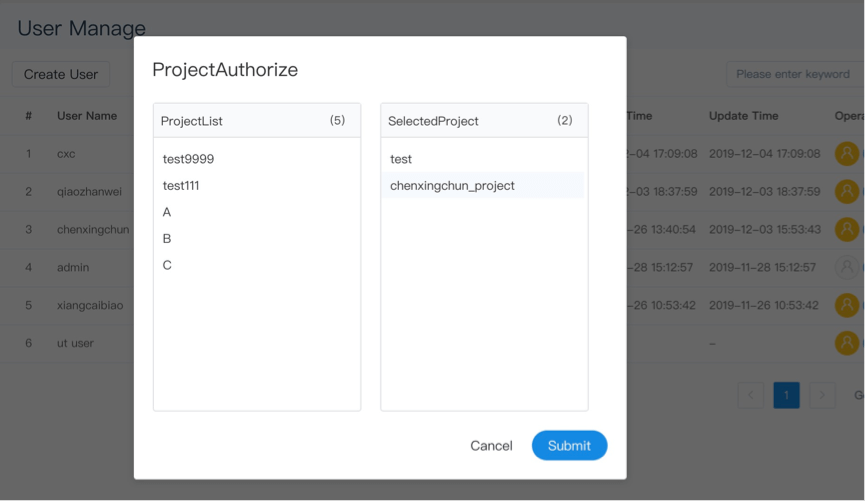The image size is (865, 501).
Task: Remove chenxingchun_project from SelectedProject
Action: pos(452,185)
